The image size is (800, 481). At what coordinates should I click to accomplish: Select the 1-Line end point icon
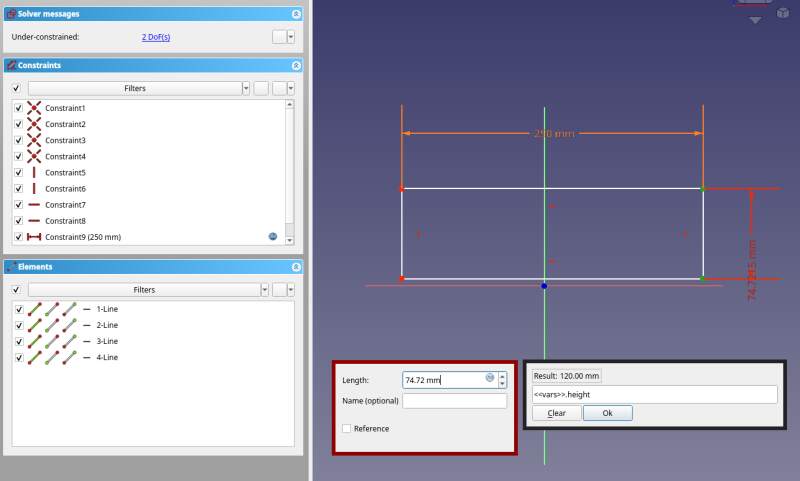(69, 309)
